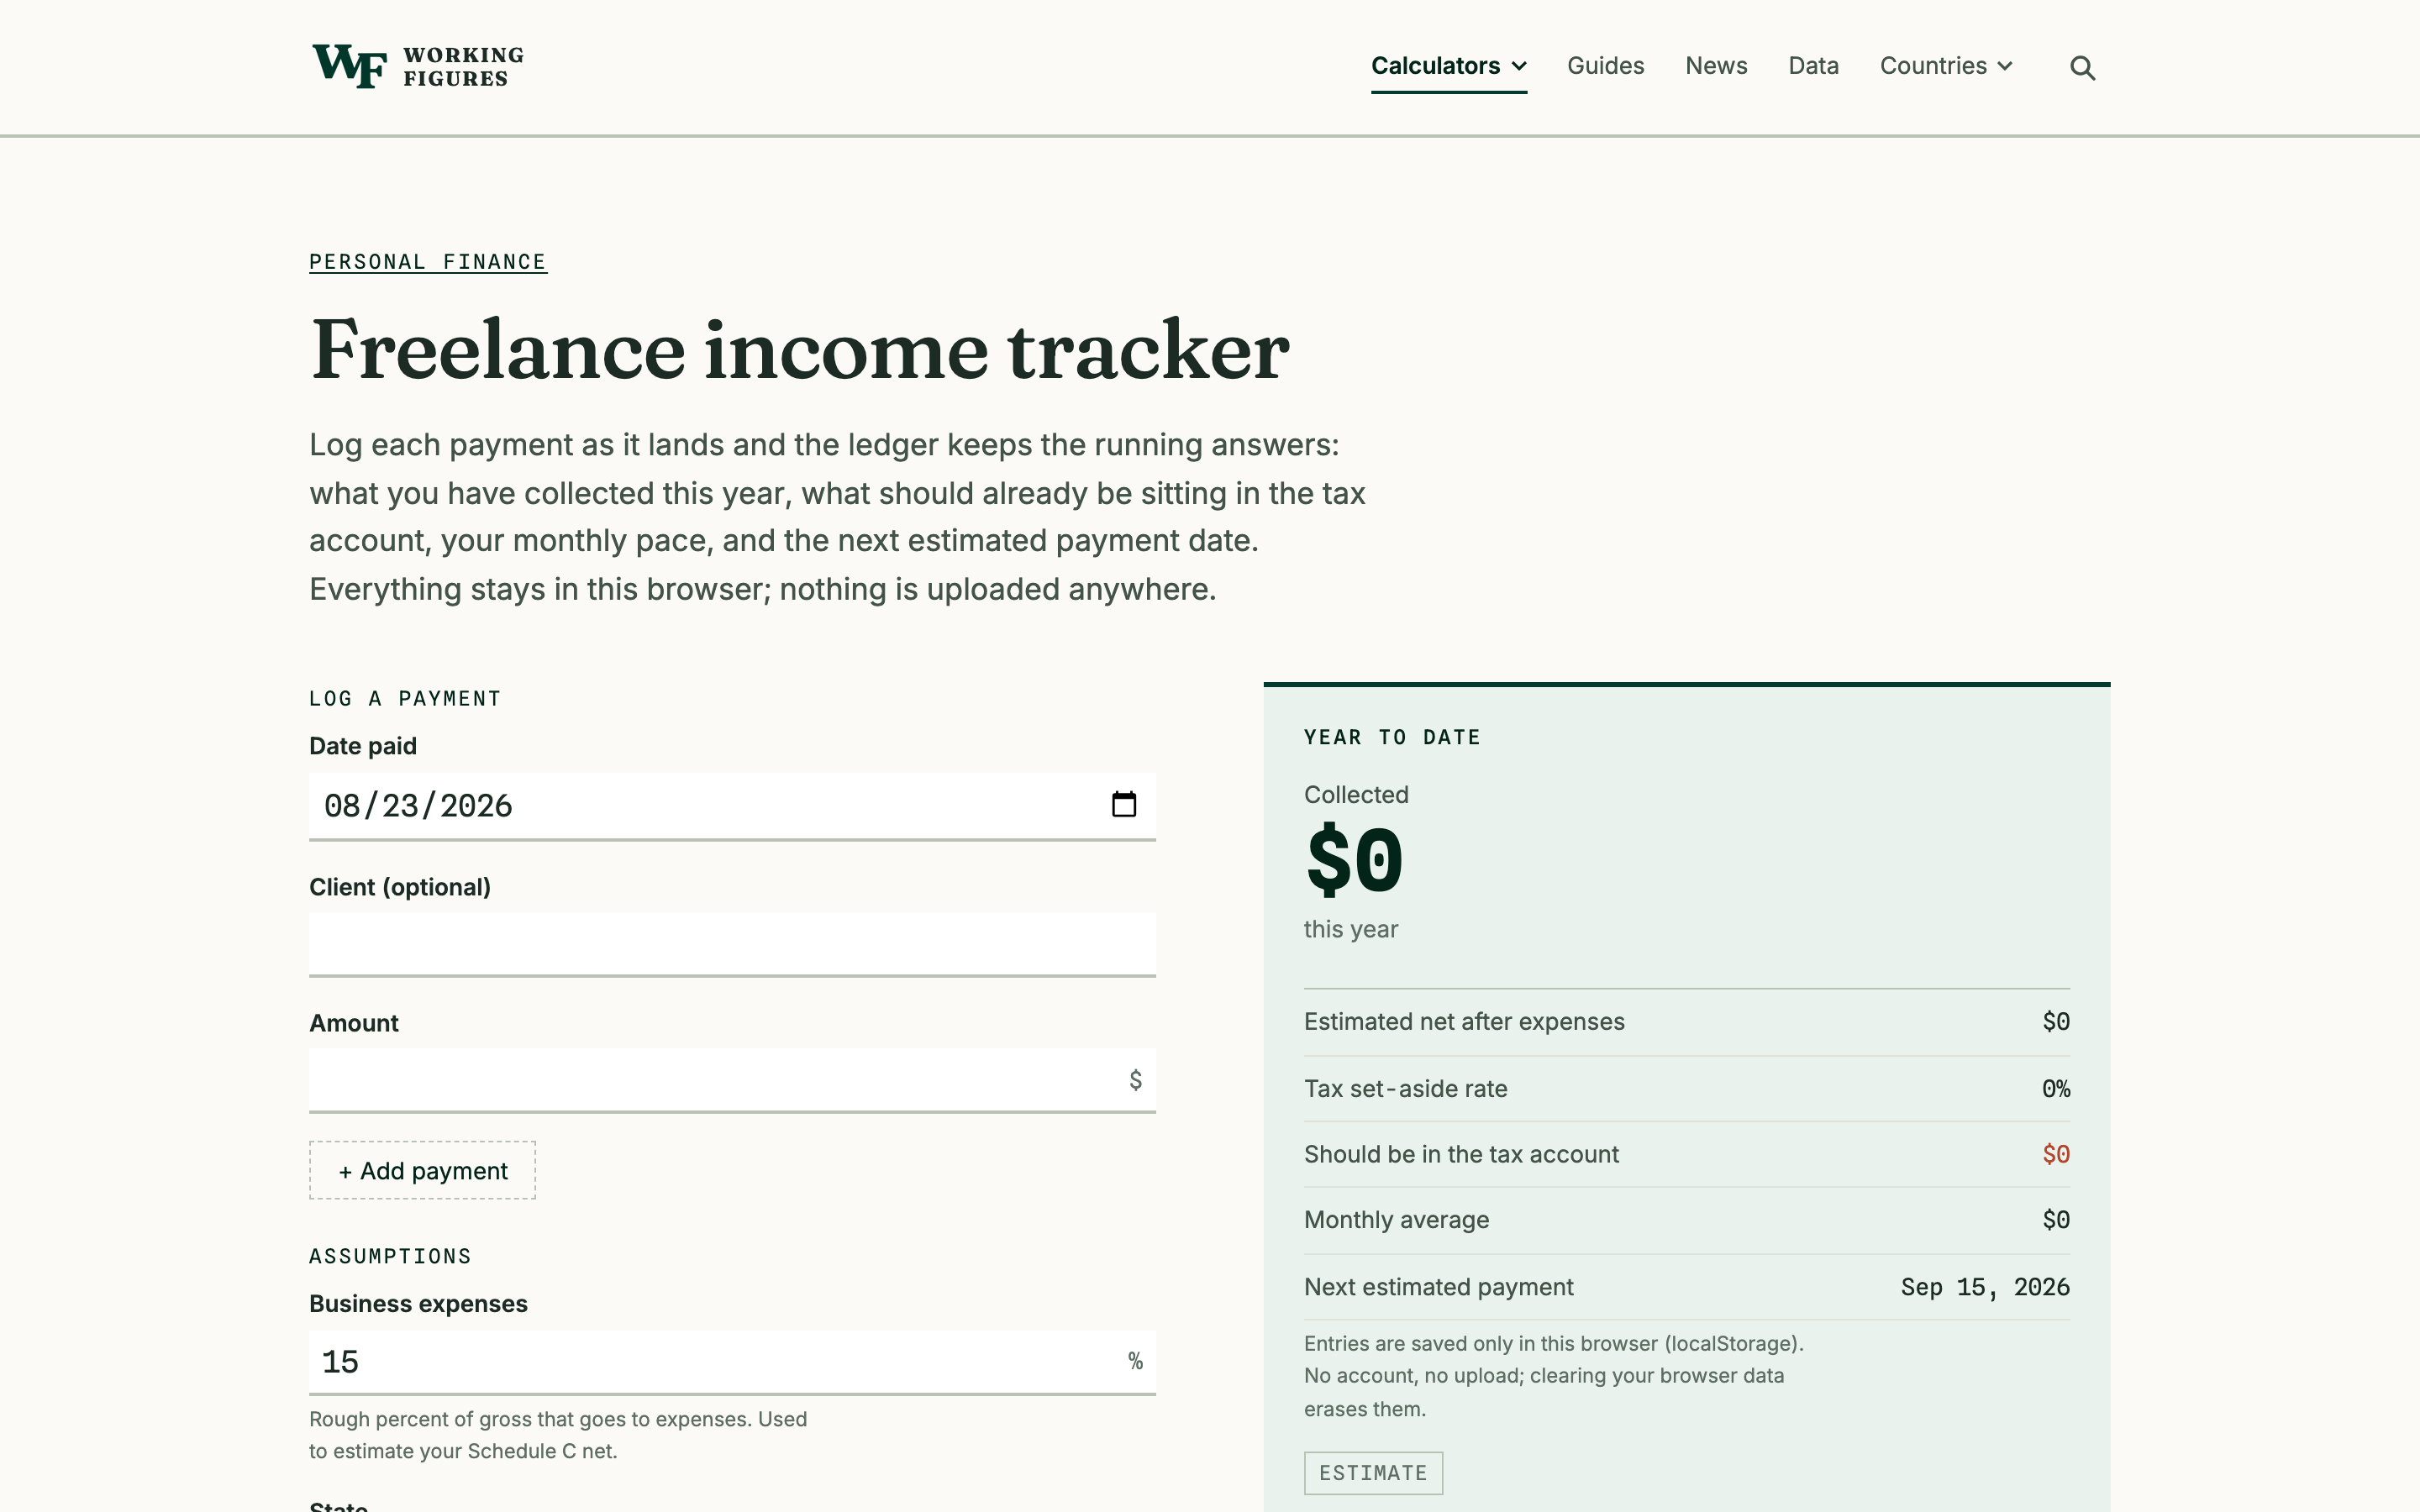This screenshot has height=1512, width=2420.
Task: Click the Add payment button
Action: coord(422,1170)
